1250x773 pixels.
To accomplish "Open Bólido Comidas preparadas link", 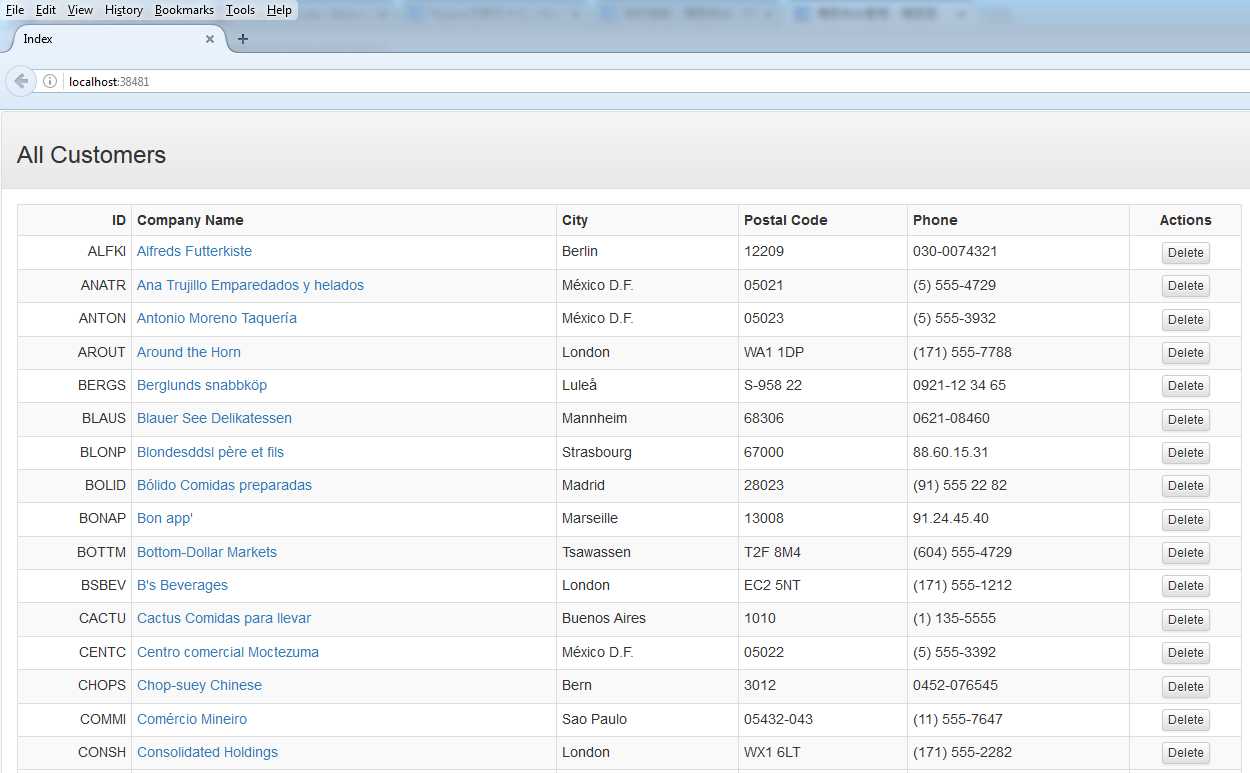I will [x=224, y=485].
